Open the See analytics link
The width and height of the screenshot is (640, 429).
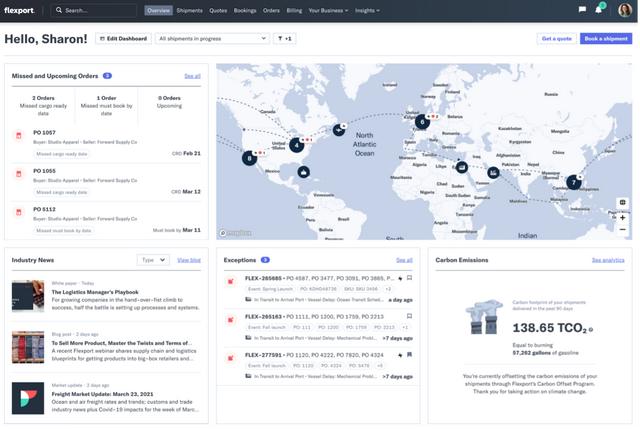click(x=607, y=259)
